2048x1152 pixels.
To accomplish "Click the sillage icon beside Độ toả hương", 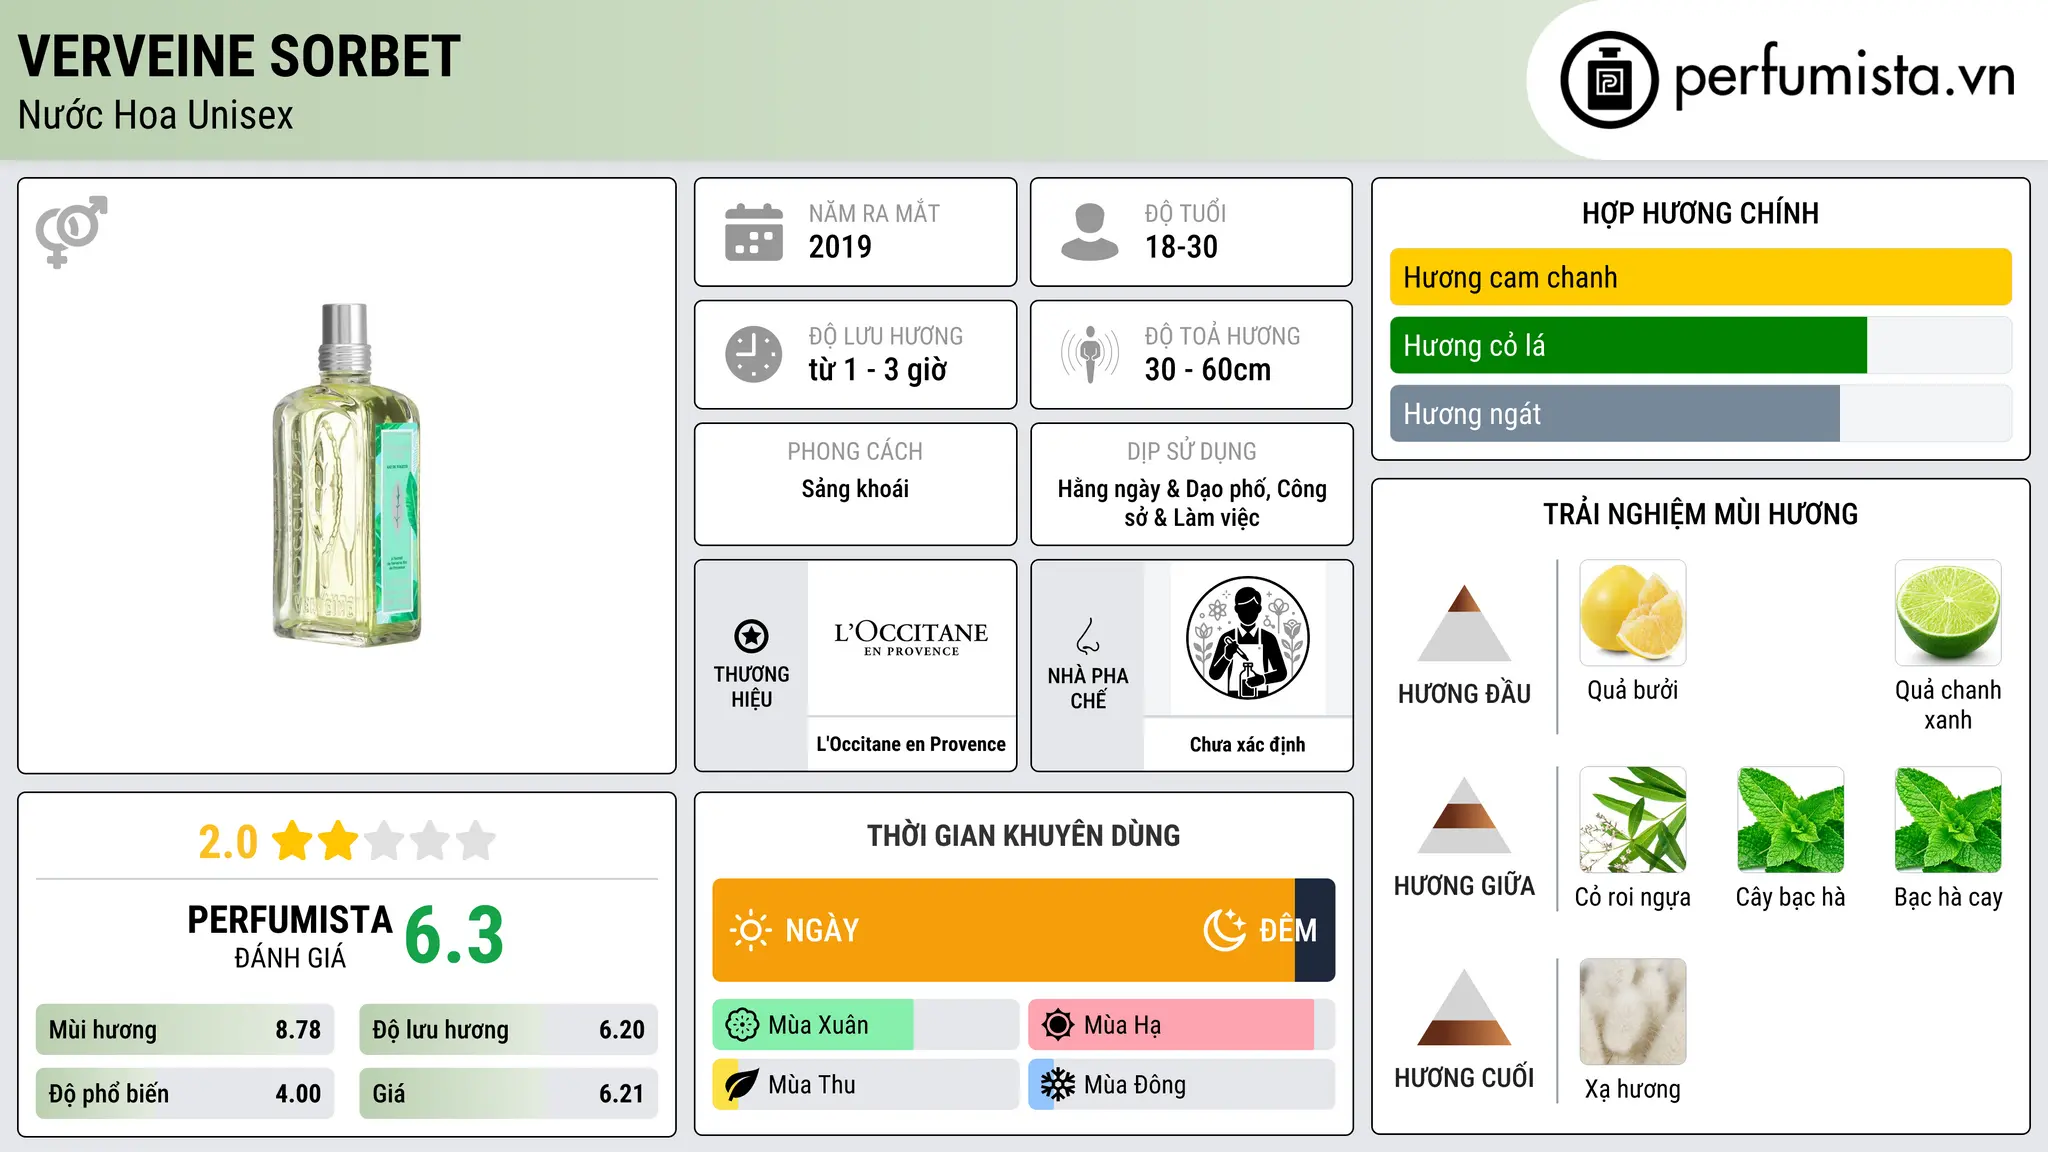I will point(1090,354).
